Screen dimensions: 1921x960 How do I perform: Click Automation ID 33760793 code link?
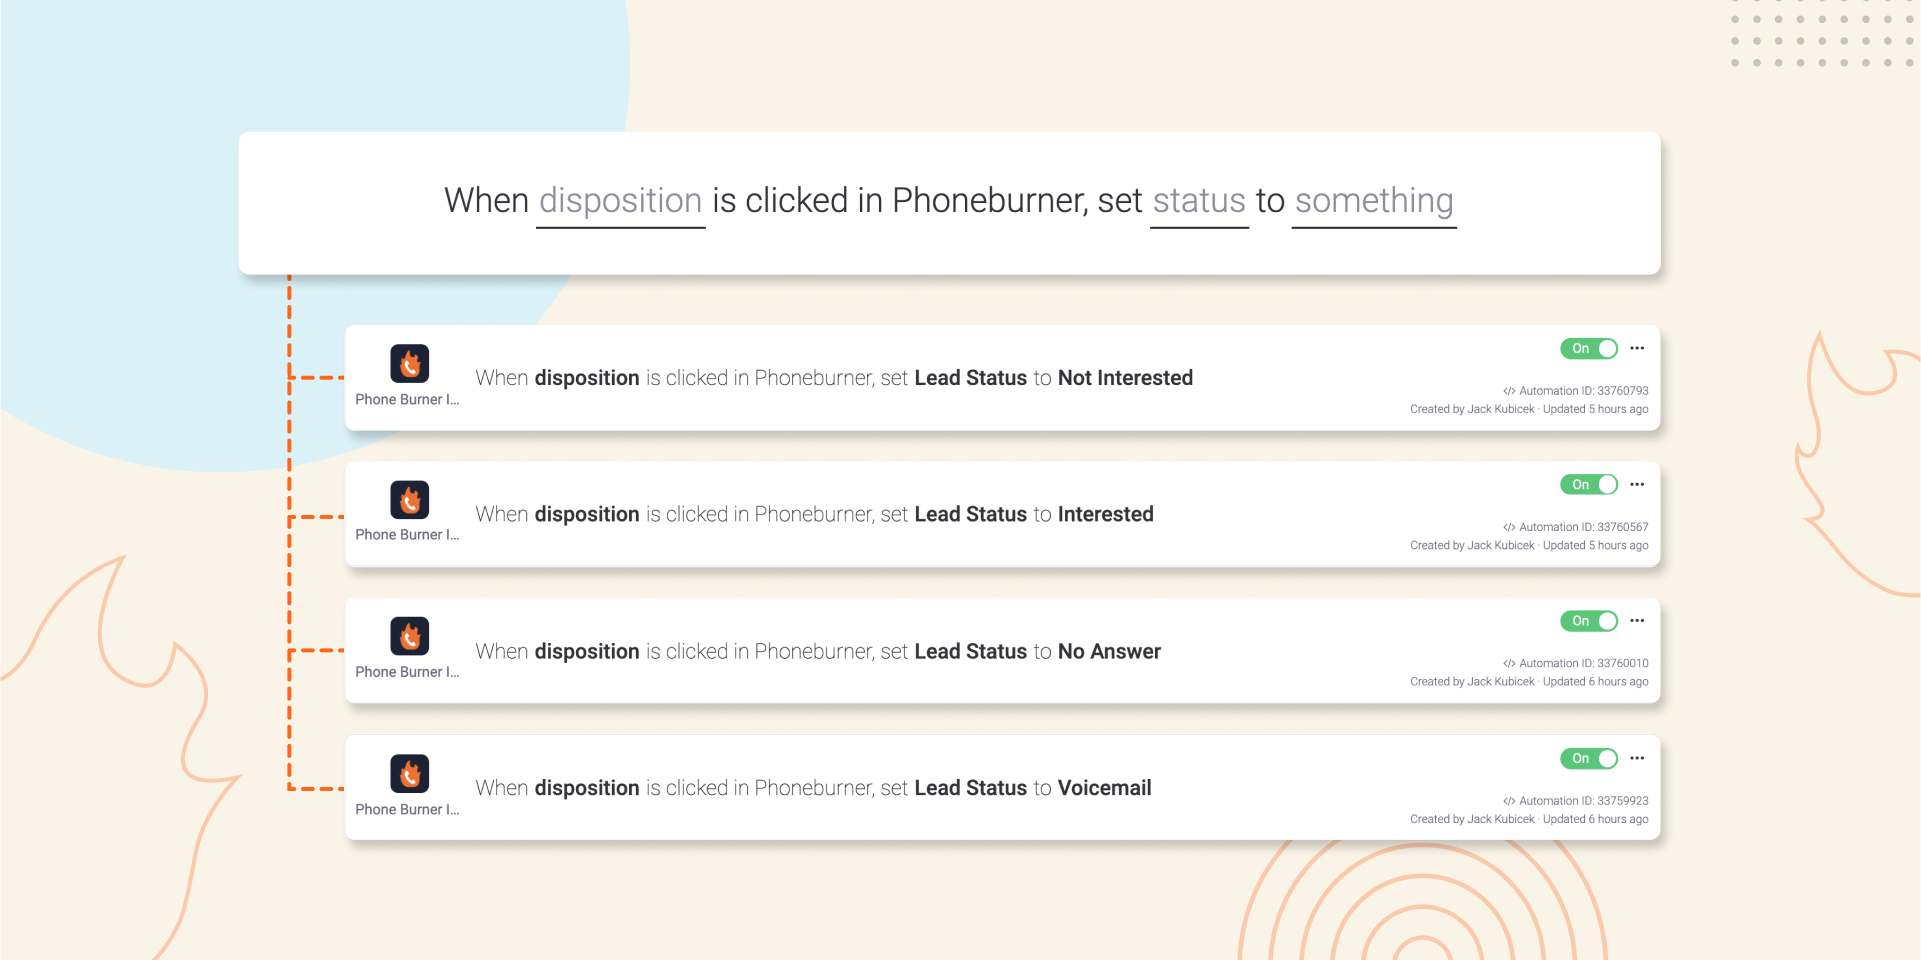(x=1575, y=391)
